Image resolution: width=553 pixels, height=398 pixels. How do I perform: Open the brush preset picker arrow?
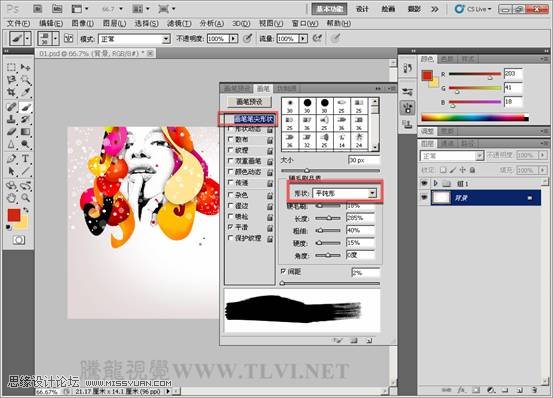coord(55,38)
